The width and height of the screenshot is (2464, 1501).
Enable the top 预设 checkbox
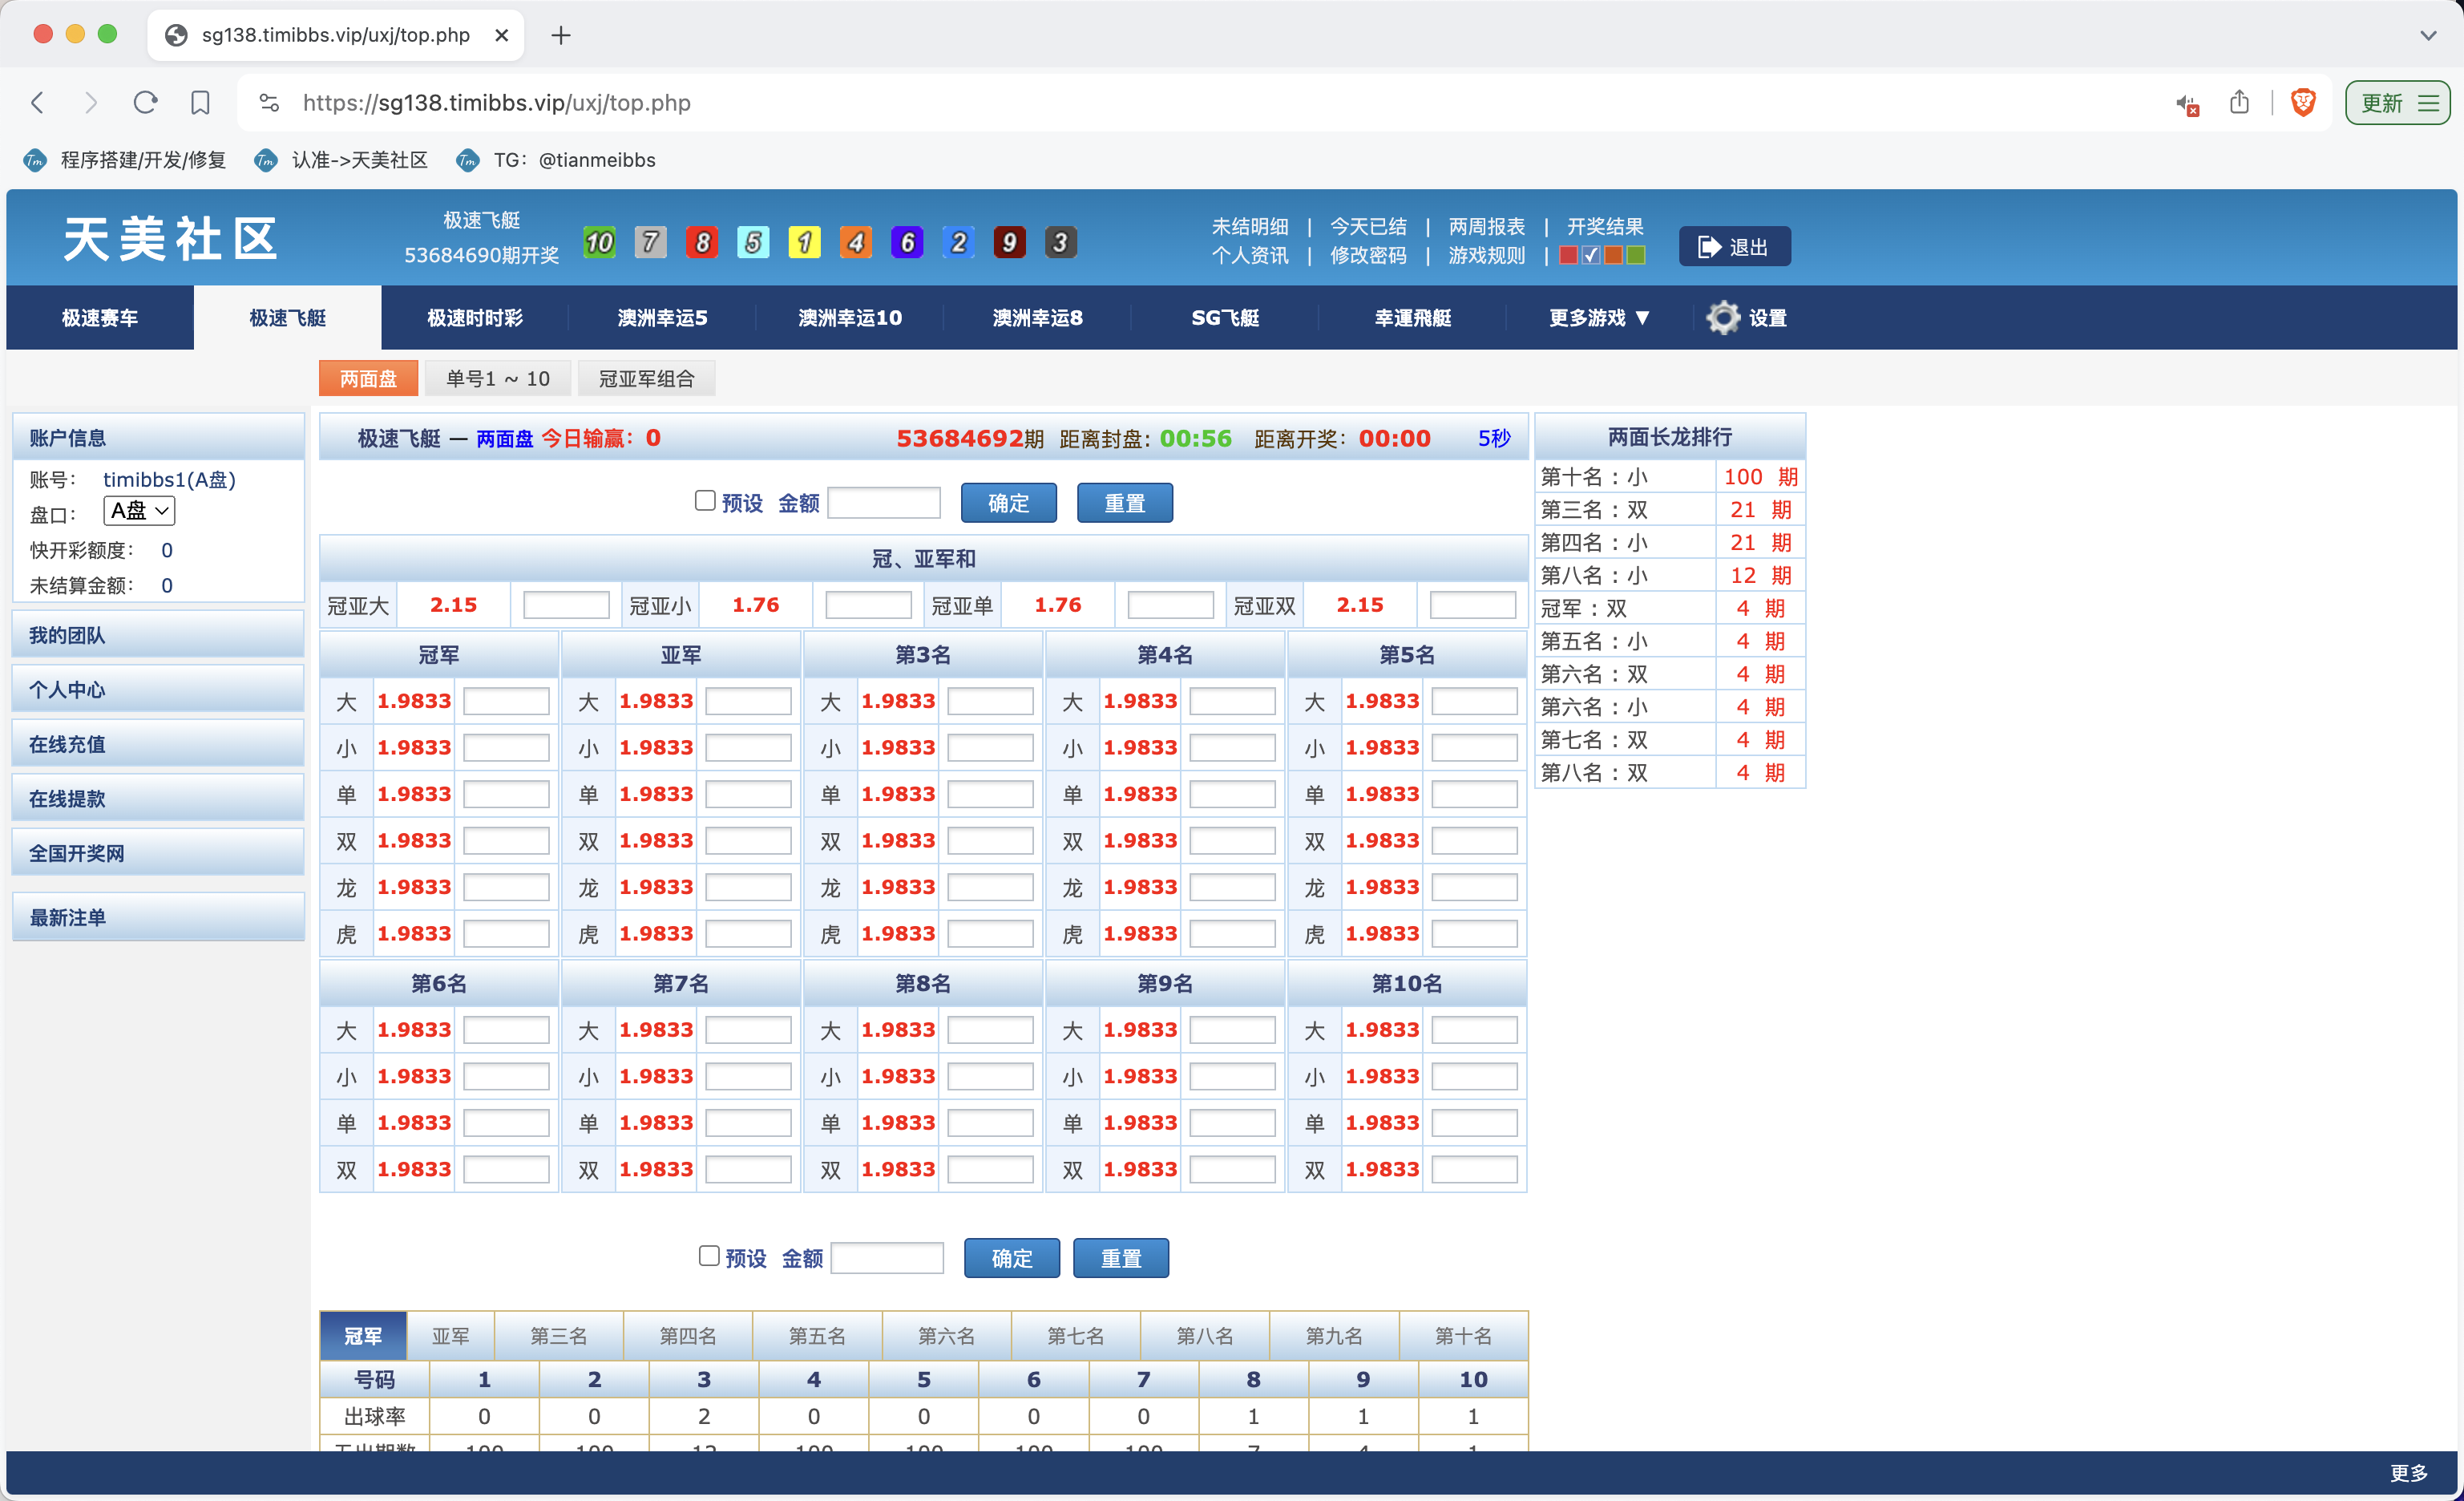(x=705, y=501)
